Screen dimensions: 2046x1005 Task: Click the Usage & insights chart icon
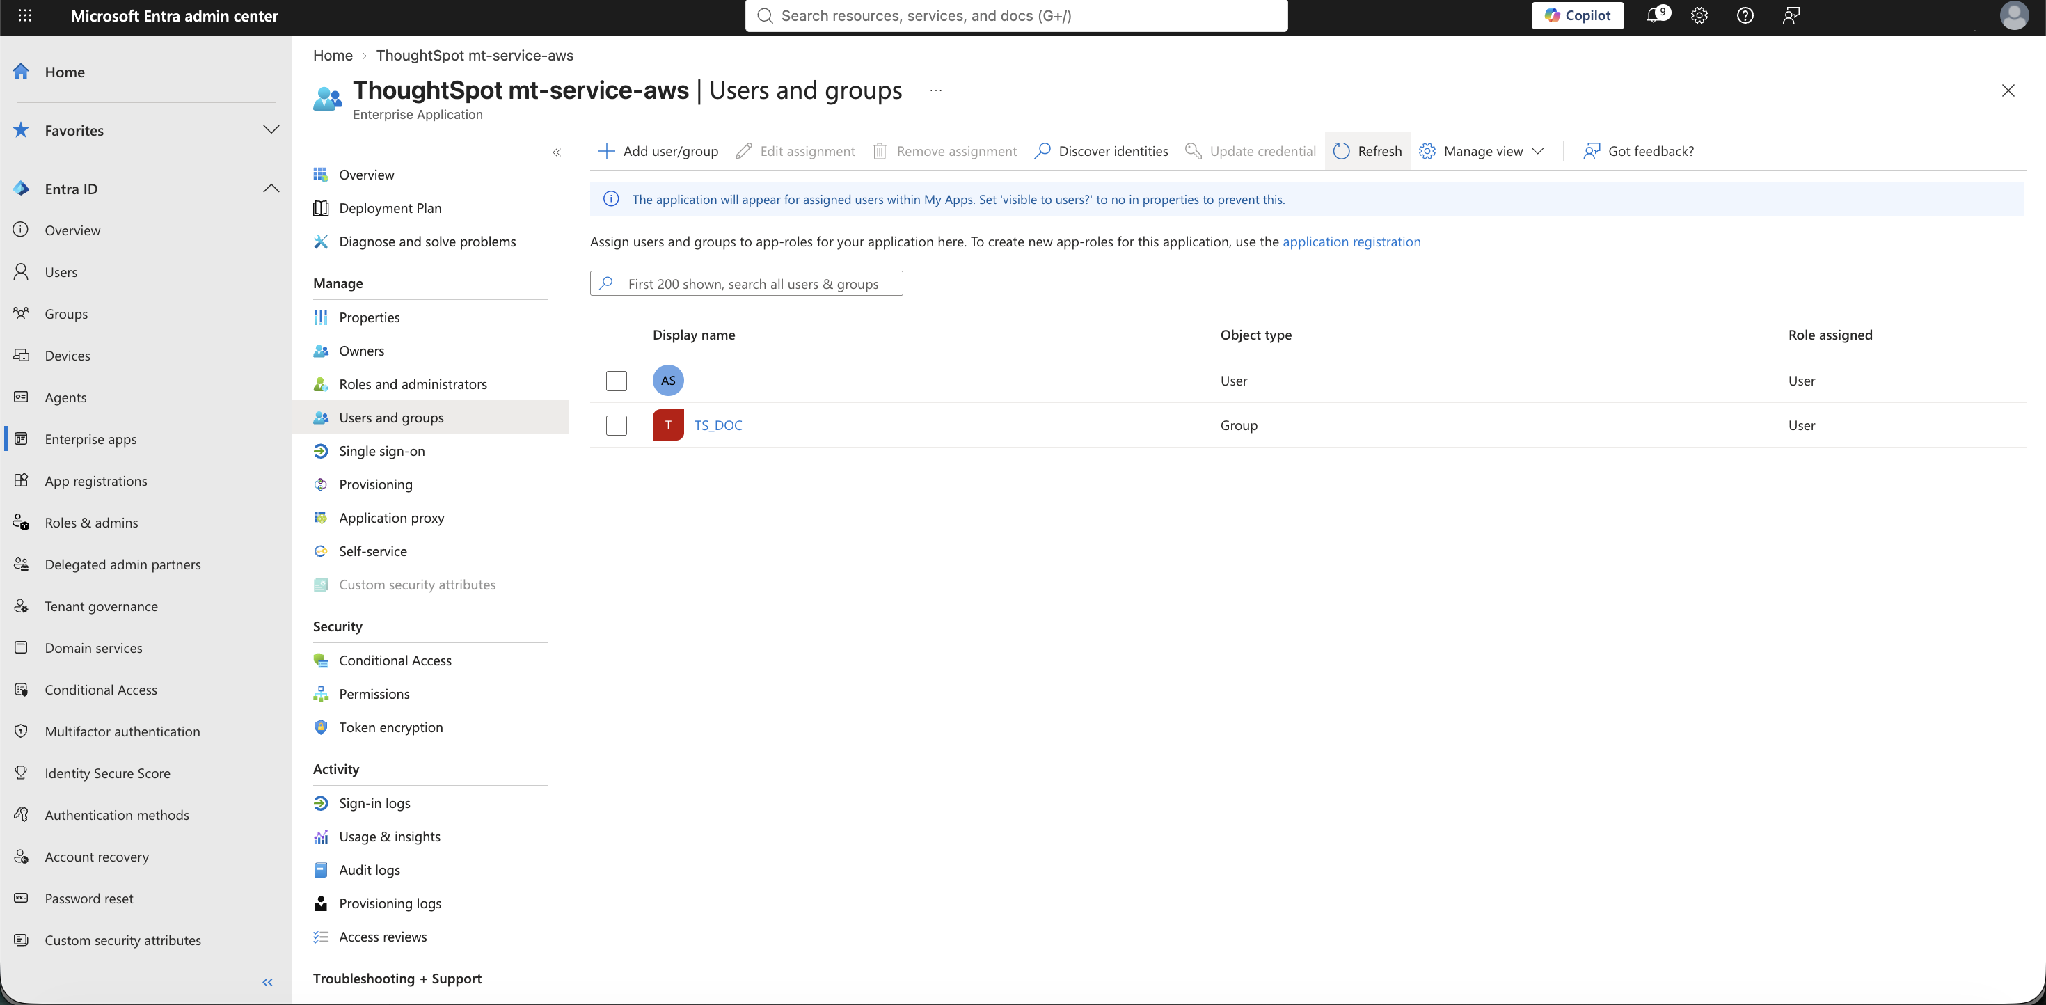(321, 837)
